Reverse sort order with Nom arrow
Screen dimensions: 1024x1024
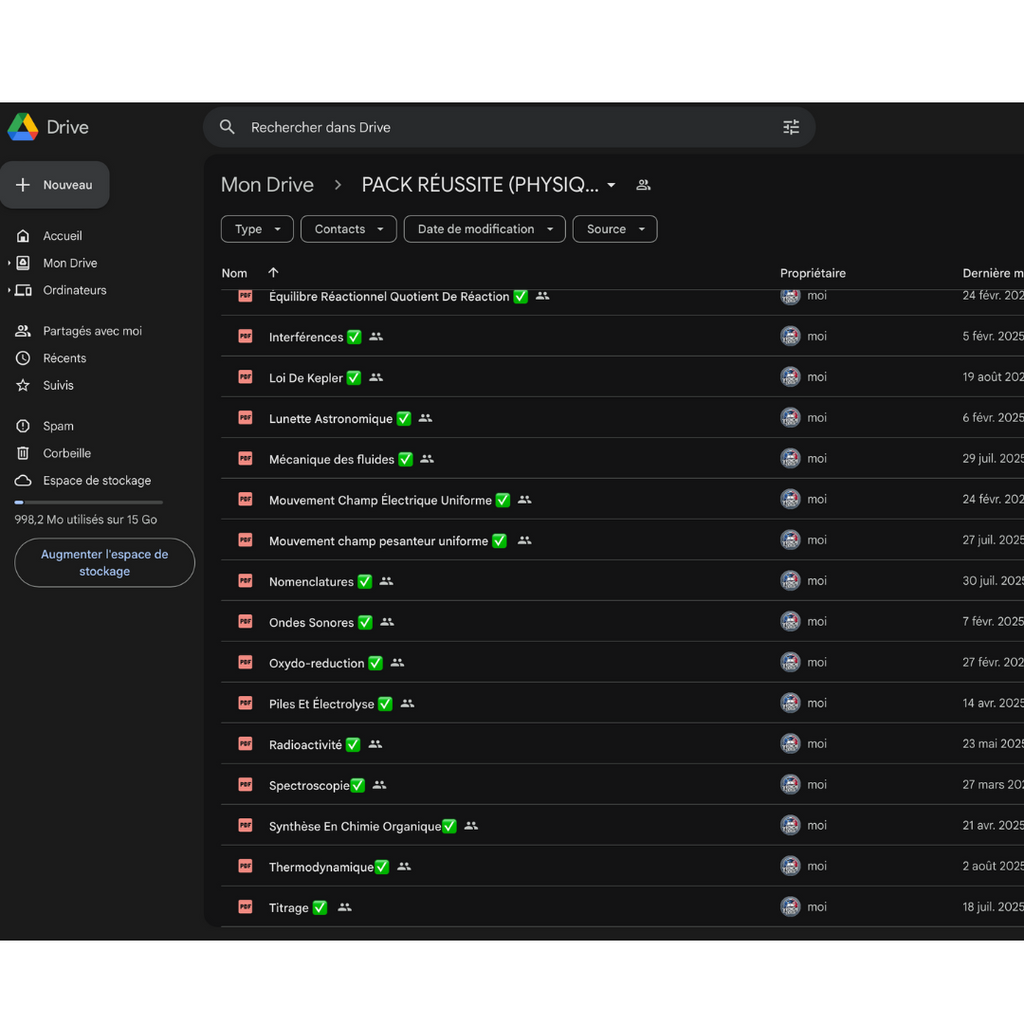tap(273, 273)
